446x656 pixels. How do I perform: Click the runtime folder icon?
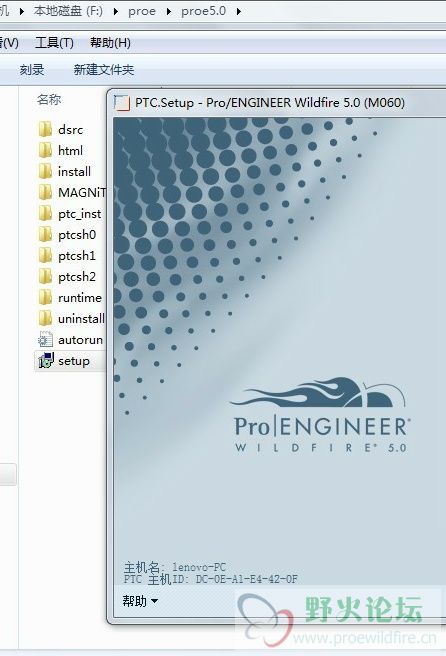tap(45, 297)
